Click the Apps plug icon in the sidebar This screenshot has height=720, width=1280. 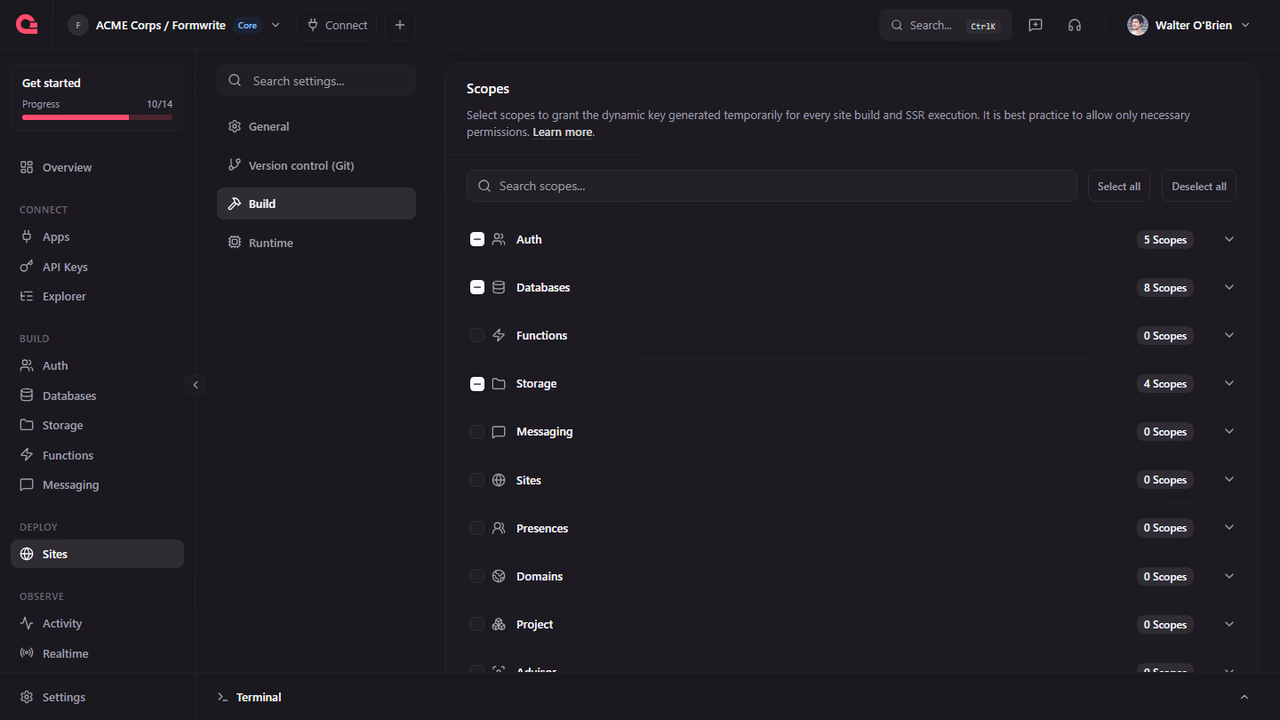point(27,237)
